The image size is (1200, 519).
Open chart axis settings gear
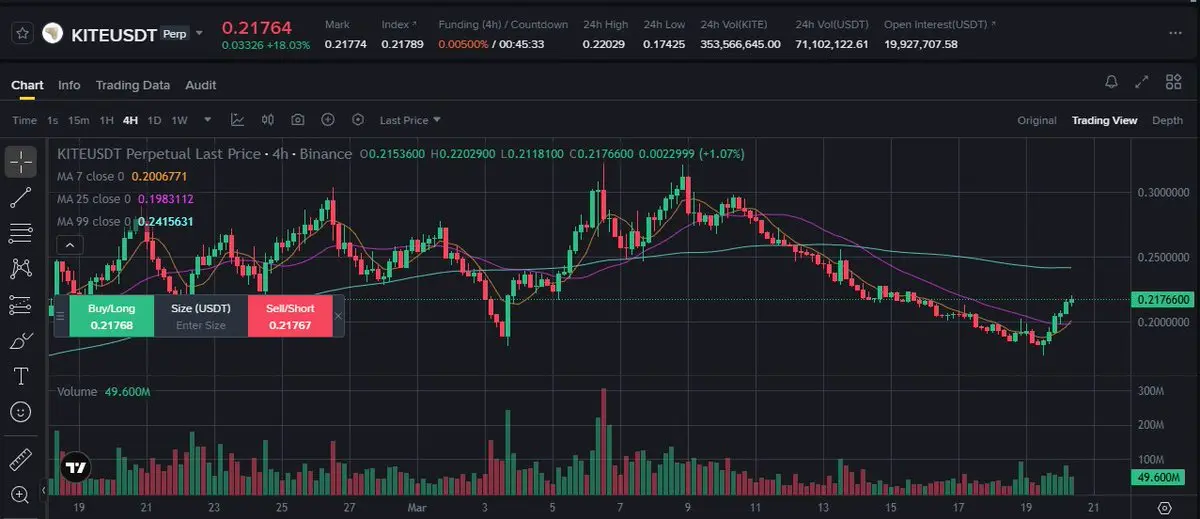click(x=1164, y=508)
